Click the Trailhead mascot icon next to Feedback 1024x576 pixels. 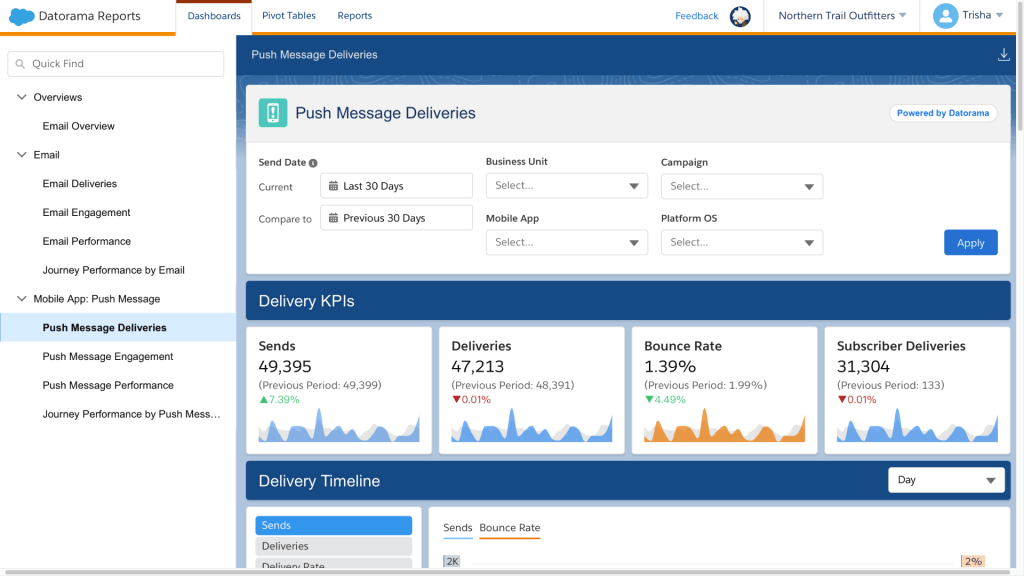click(740, 16)
